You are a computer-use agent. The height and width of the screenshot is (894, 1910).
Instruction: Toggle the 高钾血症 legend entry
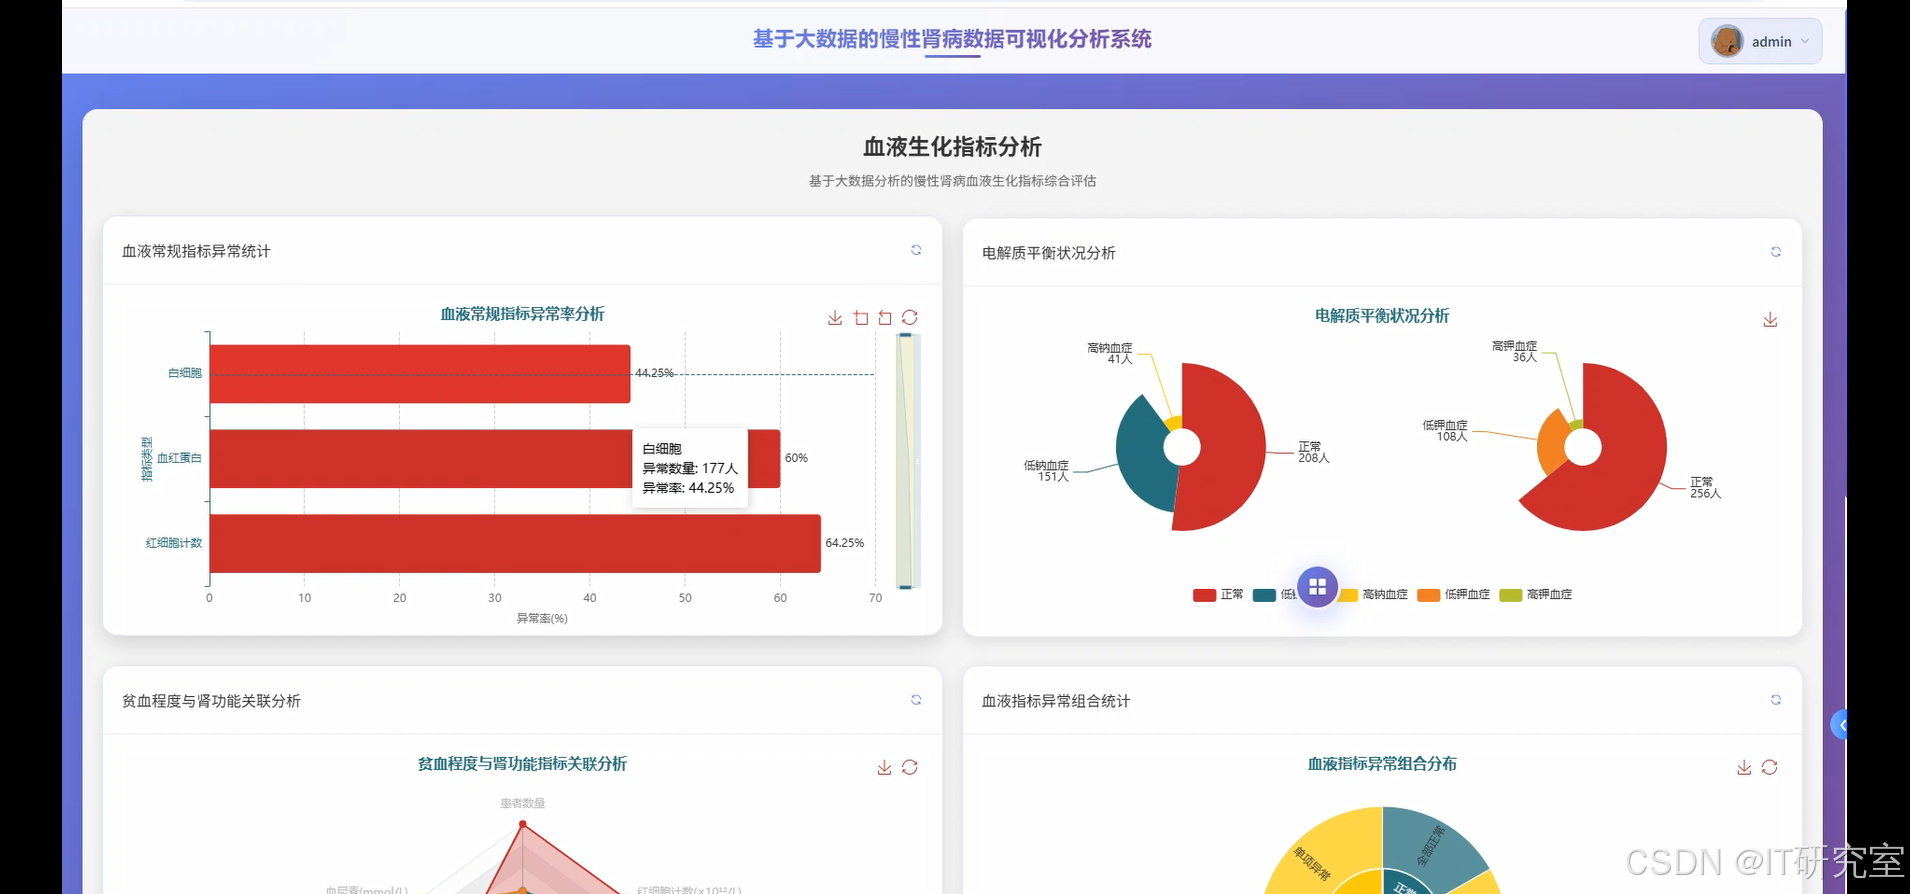[1536, 594]
